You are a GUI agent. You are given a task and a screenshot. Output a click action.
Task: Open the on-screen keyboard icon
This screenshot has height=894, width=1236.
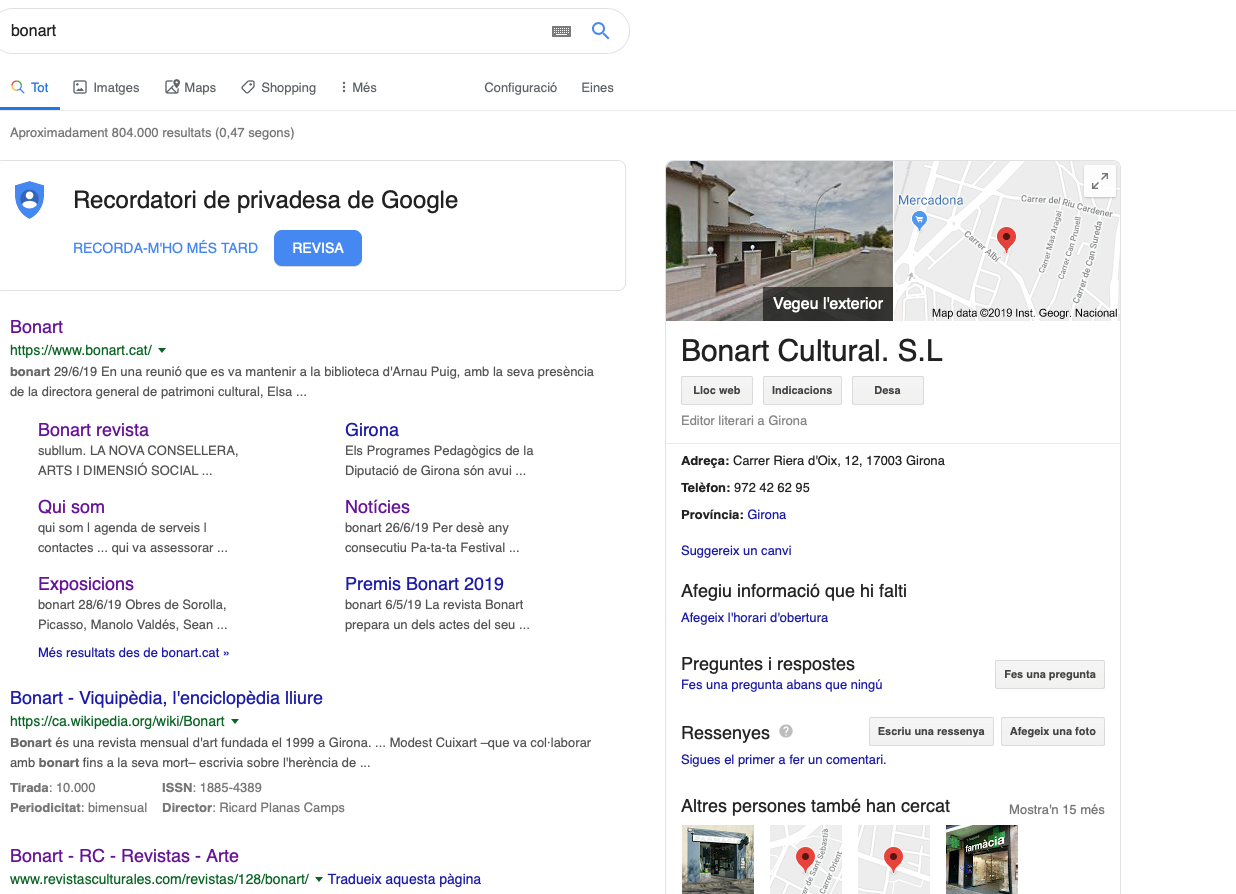coord(561,31)
